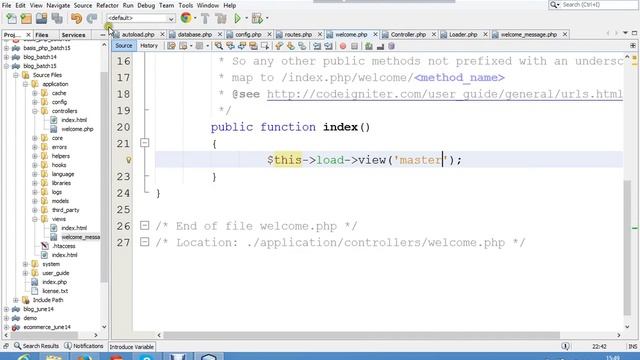Open the Services panel tab
This screenshot has width=640, height=360.
click(73, 35)
